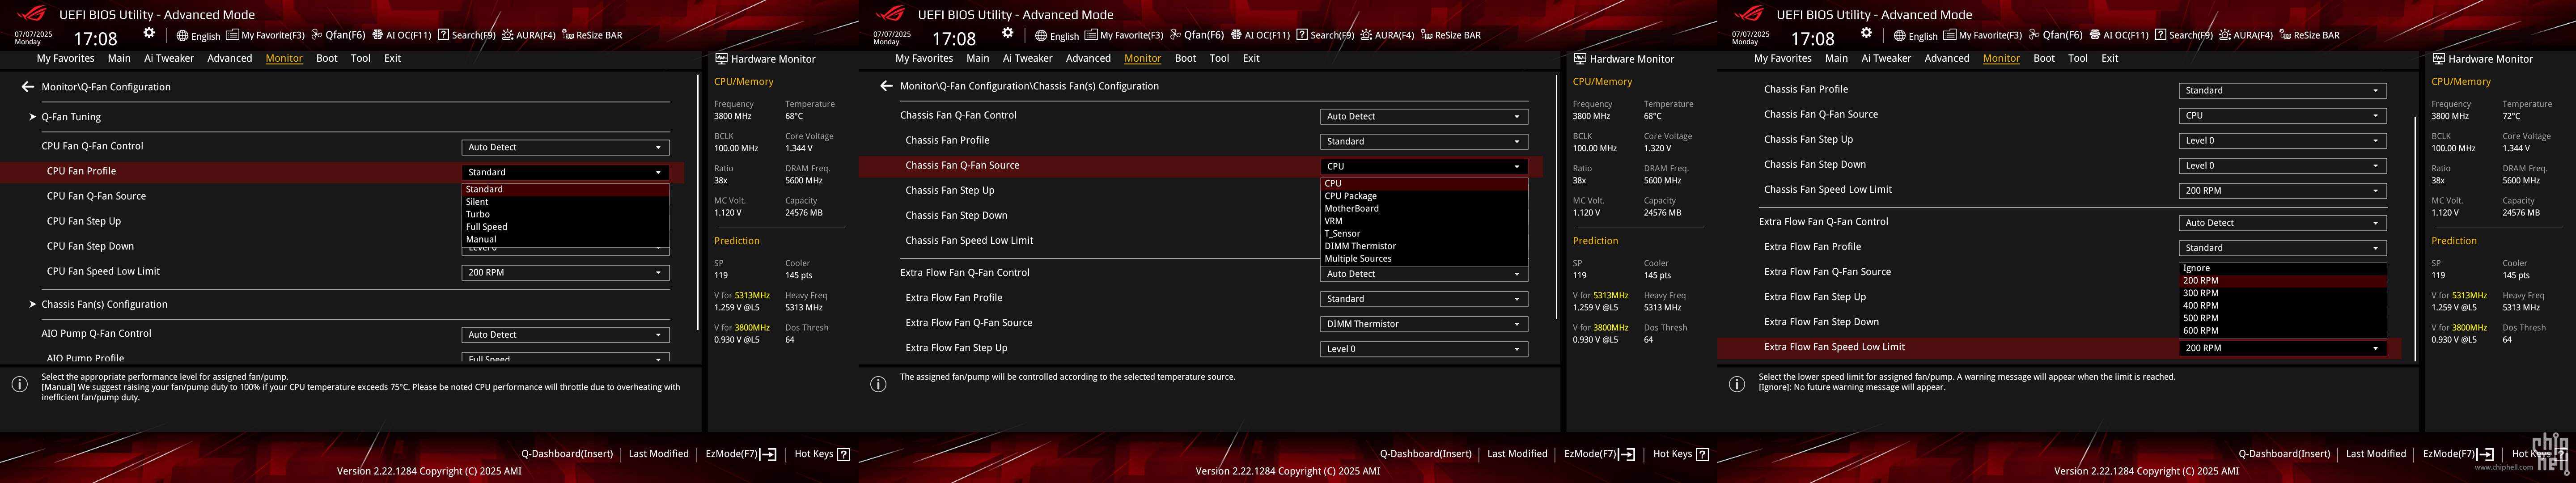The image size is (2576, 483).
Task: Click ReSize BAR icon on the Extra Flow Fan Speed screen
Action: [2285, 35]
